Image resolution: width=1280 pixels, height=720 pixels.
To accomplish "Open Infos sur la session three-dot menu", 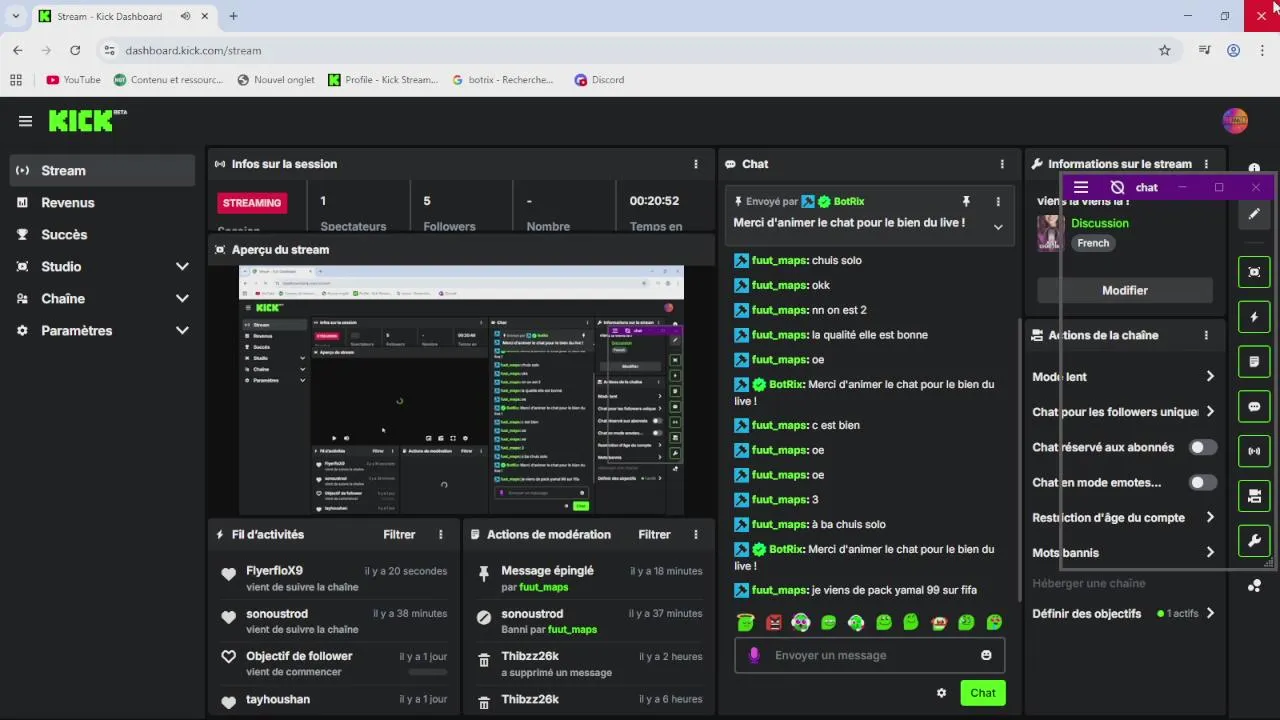I will 696,164.
